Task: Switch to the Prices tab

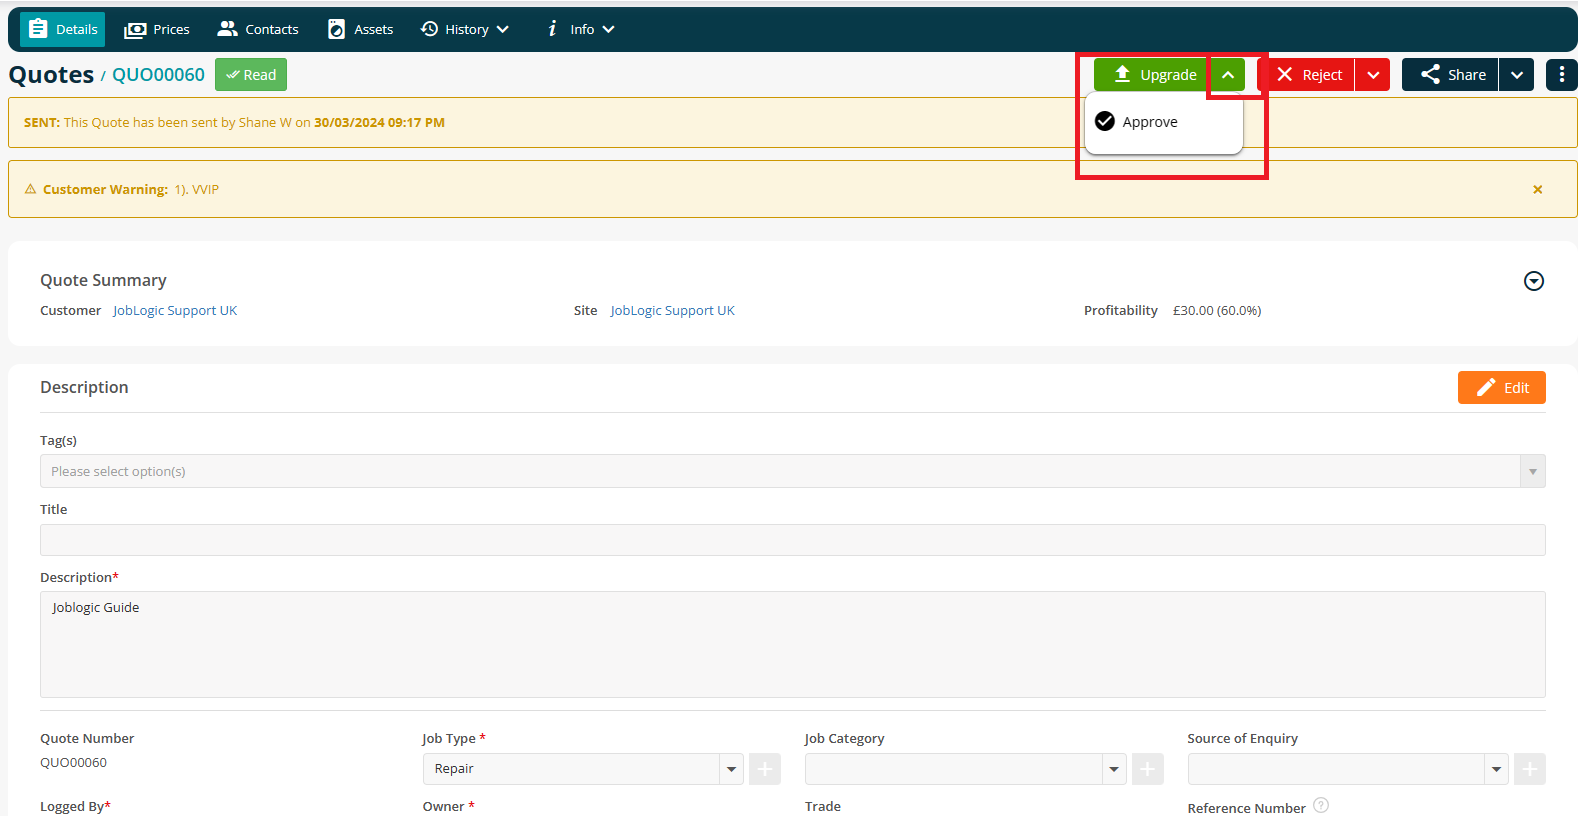Action: click(x=157, y=29)
